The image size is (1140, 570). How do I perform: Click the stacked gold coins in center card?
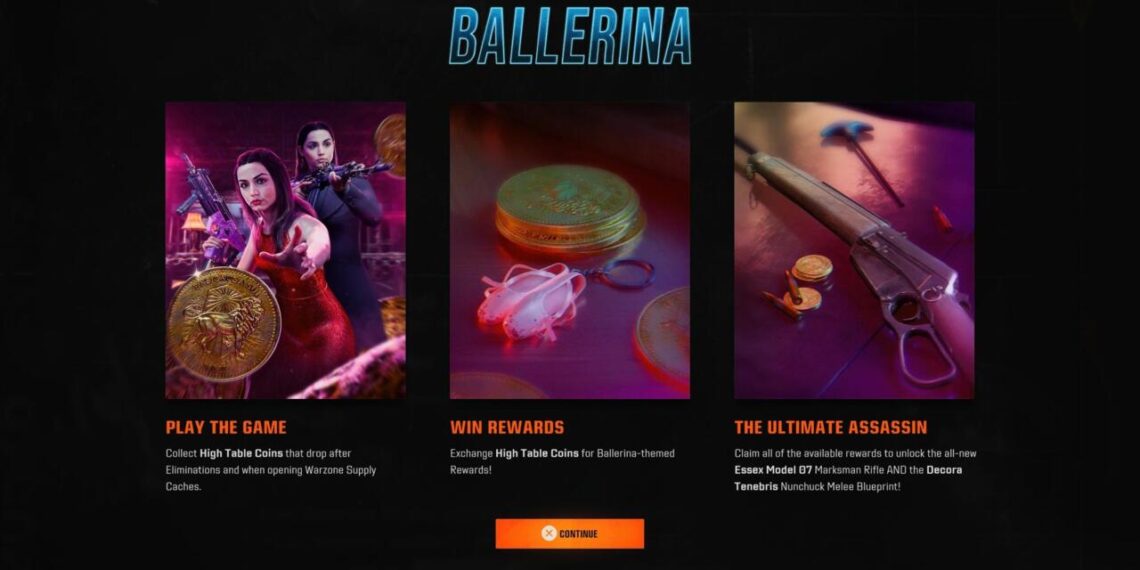point(569,208)
